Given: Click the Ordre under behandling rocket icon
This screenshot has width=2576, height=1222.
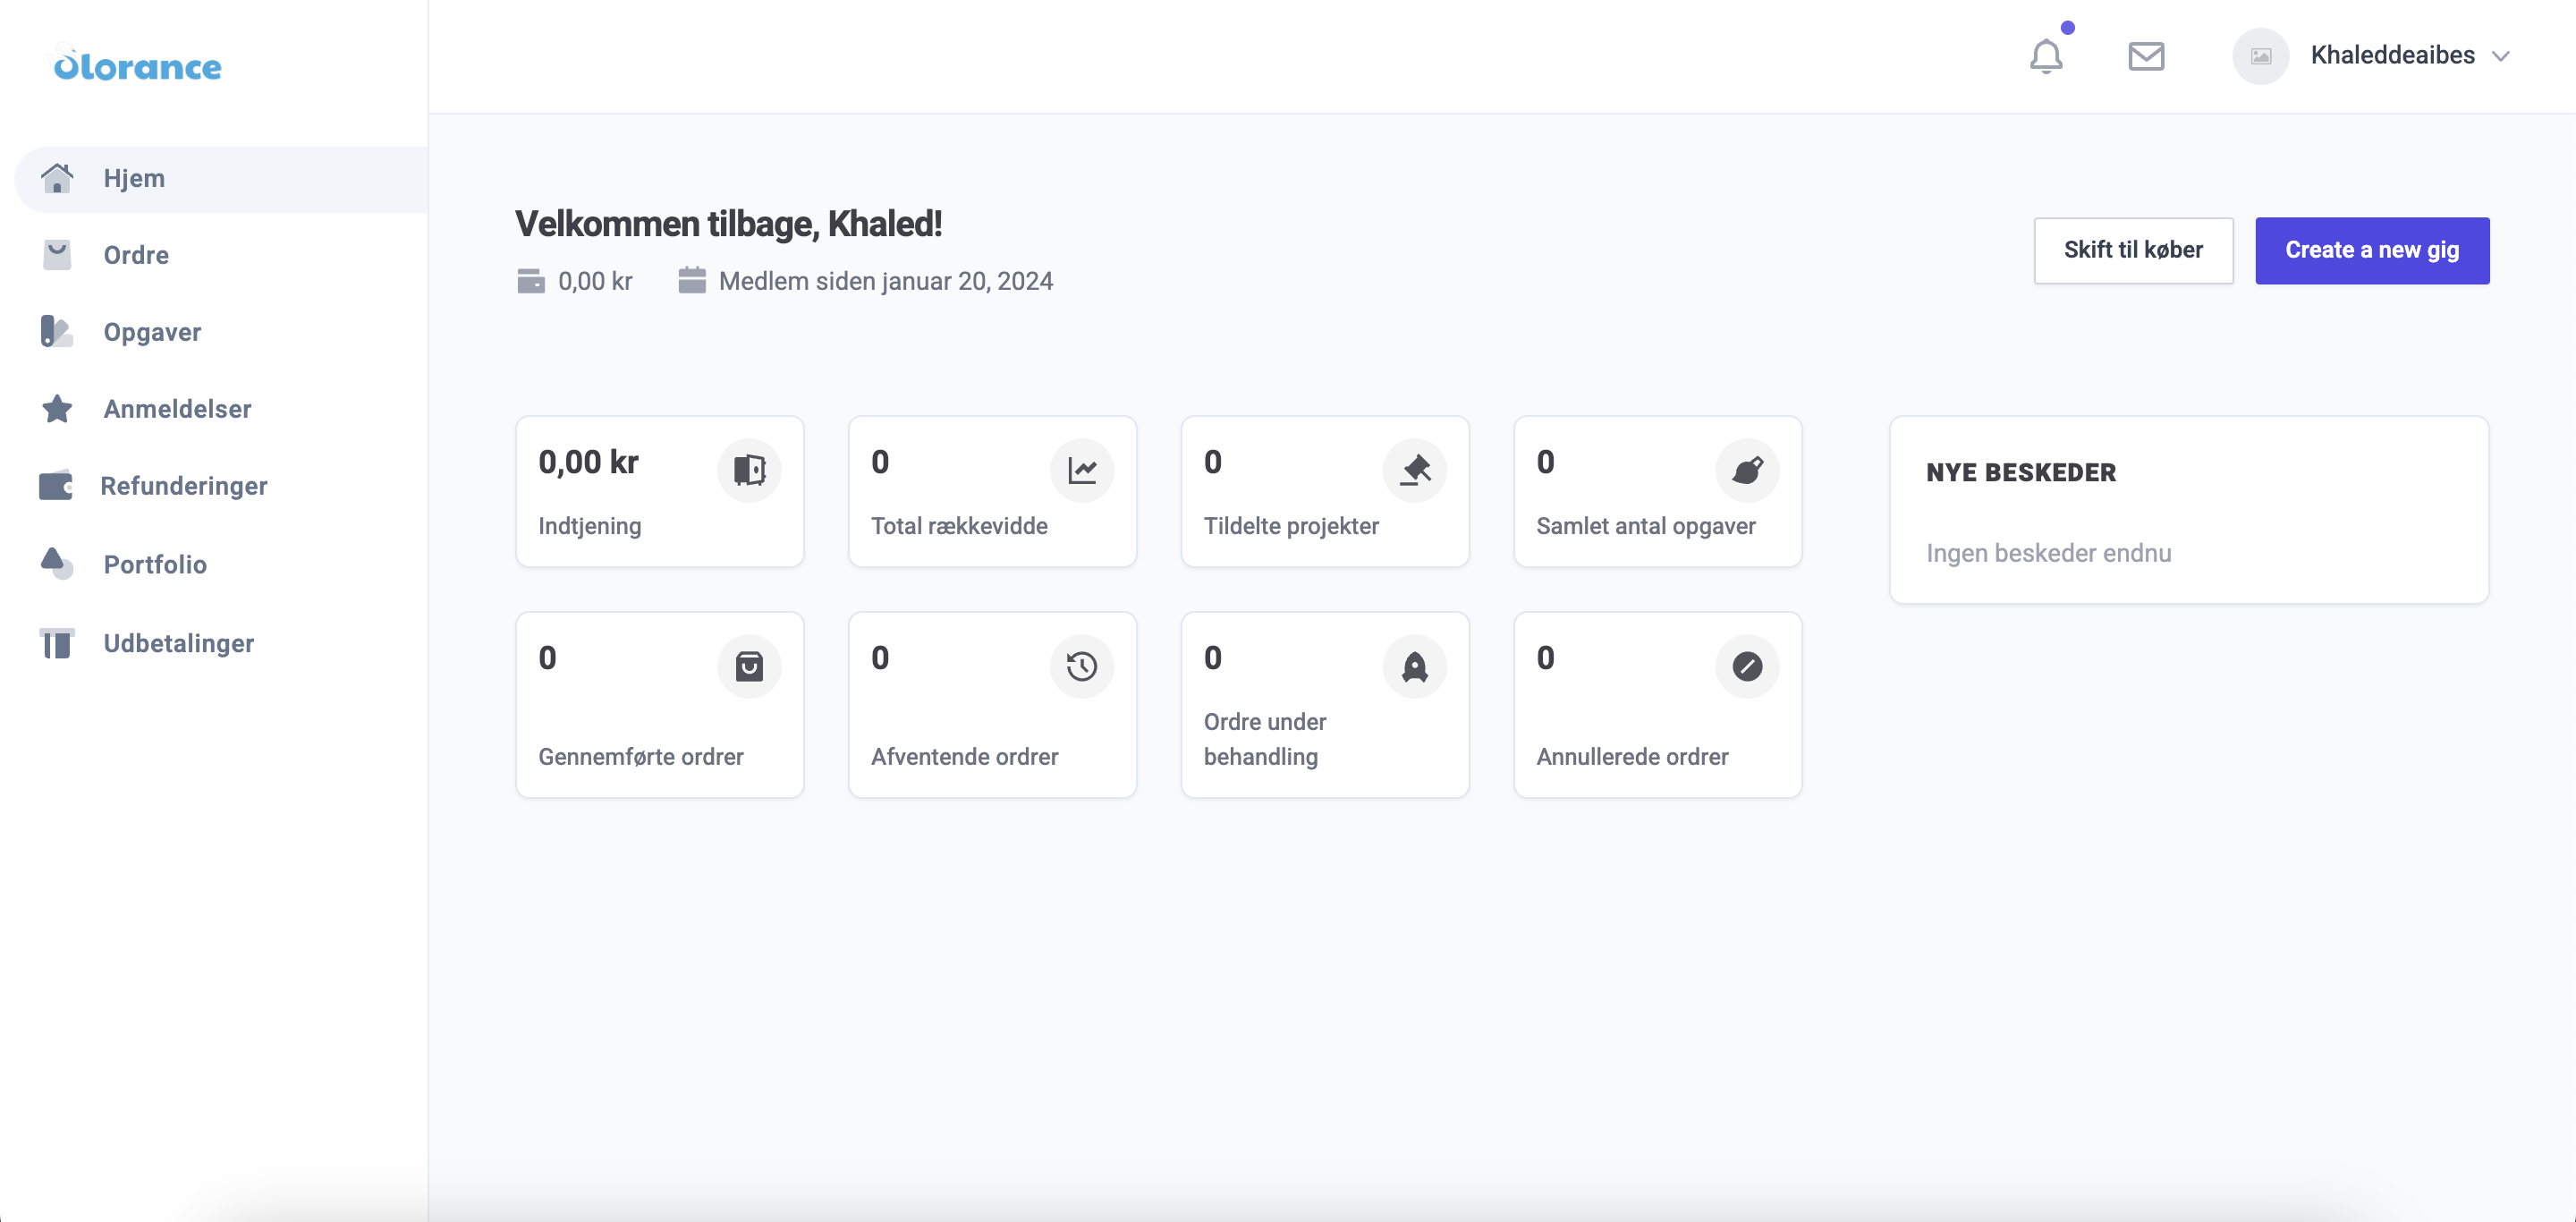Looking at the screenshot, I should (1414, 665).
